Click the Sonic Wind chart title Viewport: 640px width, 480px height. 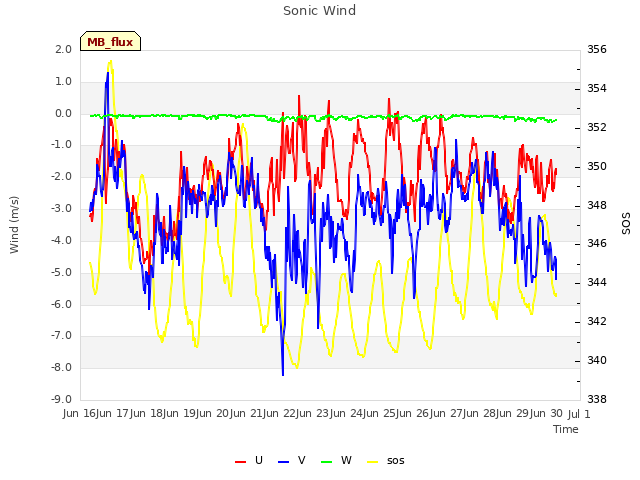(319, 10)
